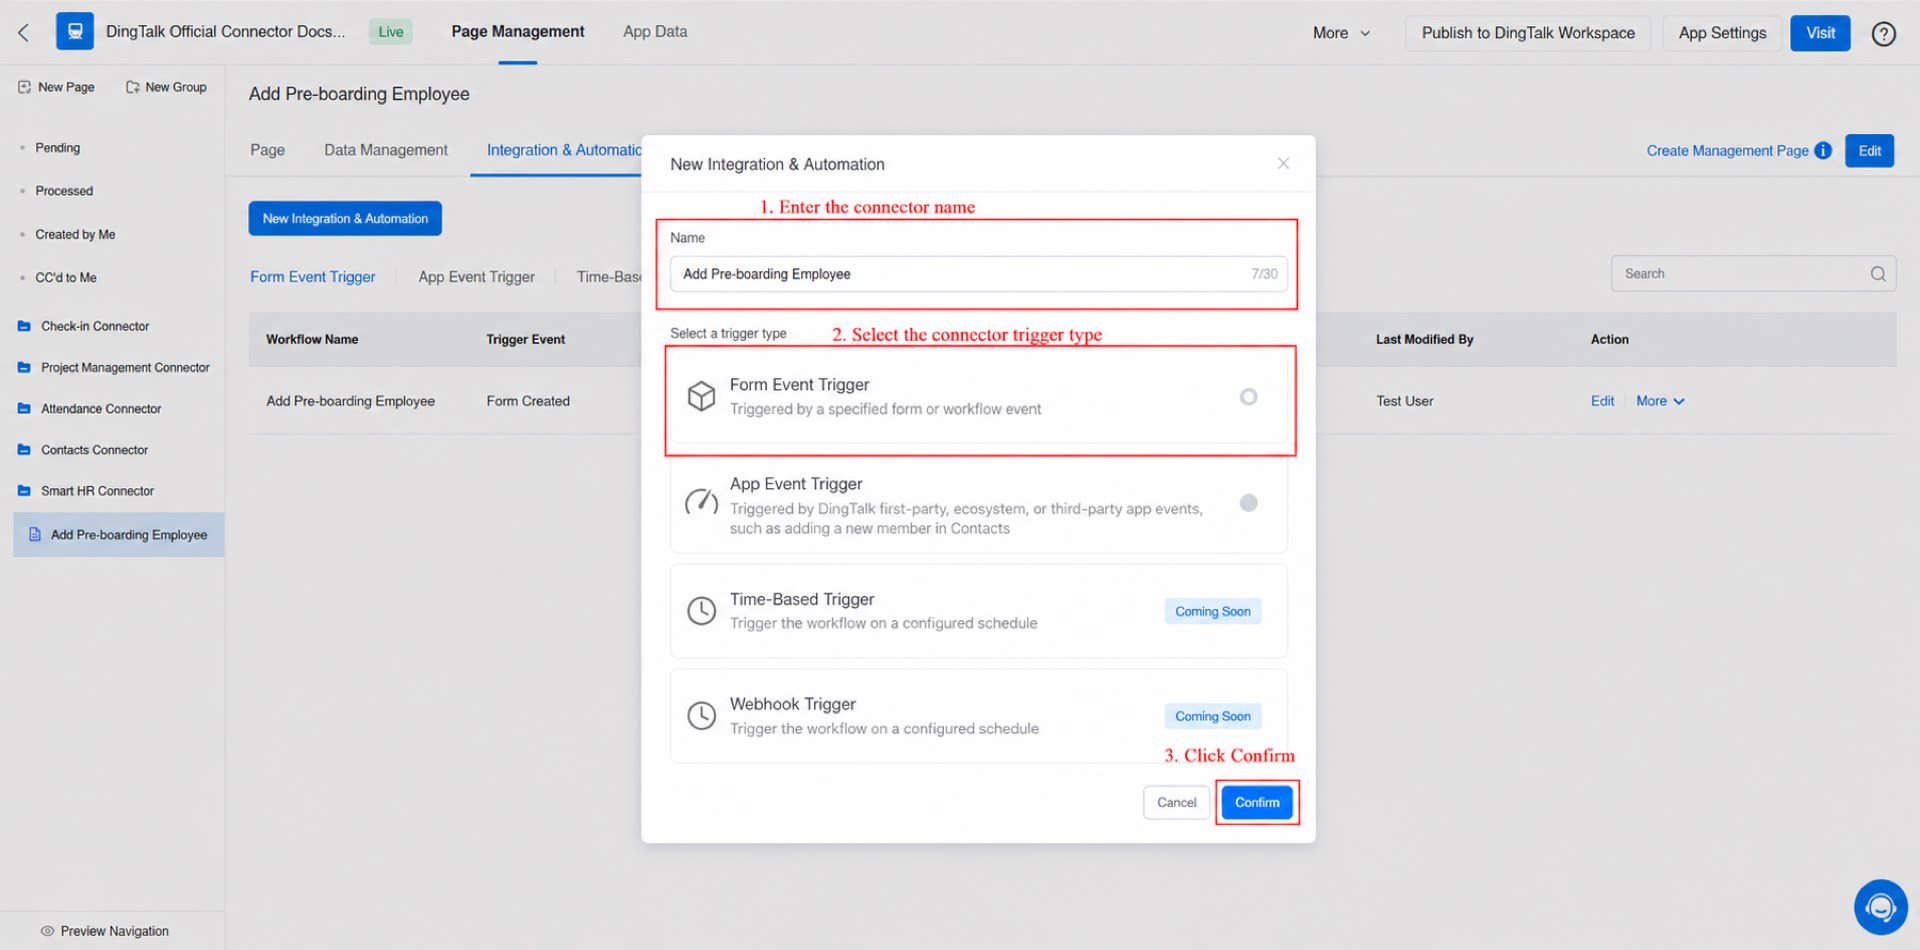Click the New Group icon

pyautogui.click(x=132, y=87)
